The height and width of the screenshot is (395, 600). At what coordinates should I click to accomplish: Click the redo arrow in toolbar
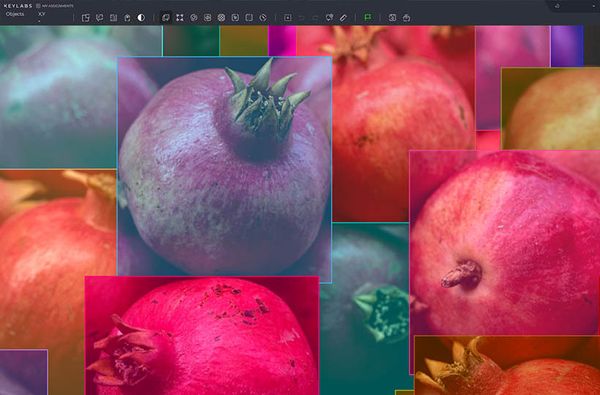click(x=315, y=18)
